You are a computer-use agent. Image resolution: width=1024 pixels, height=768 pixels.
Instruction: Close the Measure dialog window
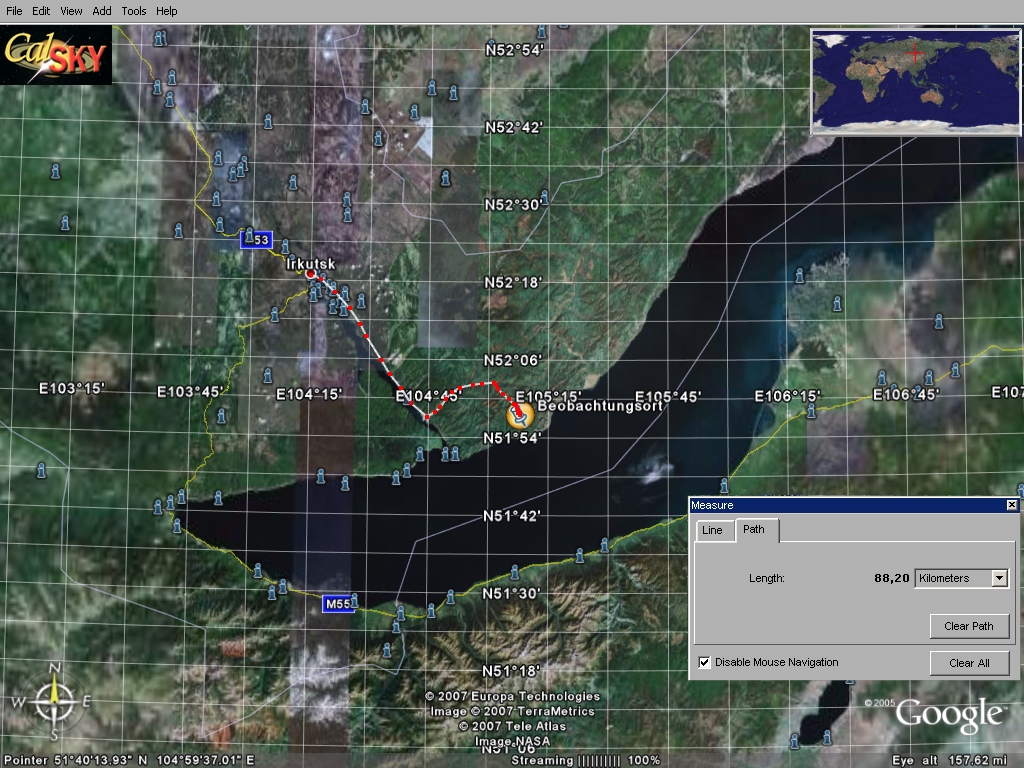click(x=1011, y=506)
